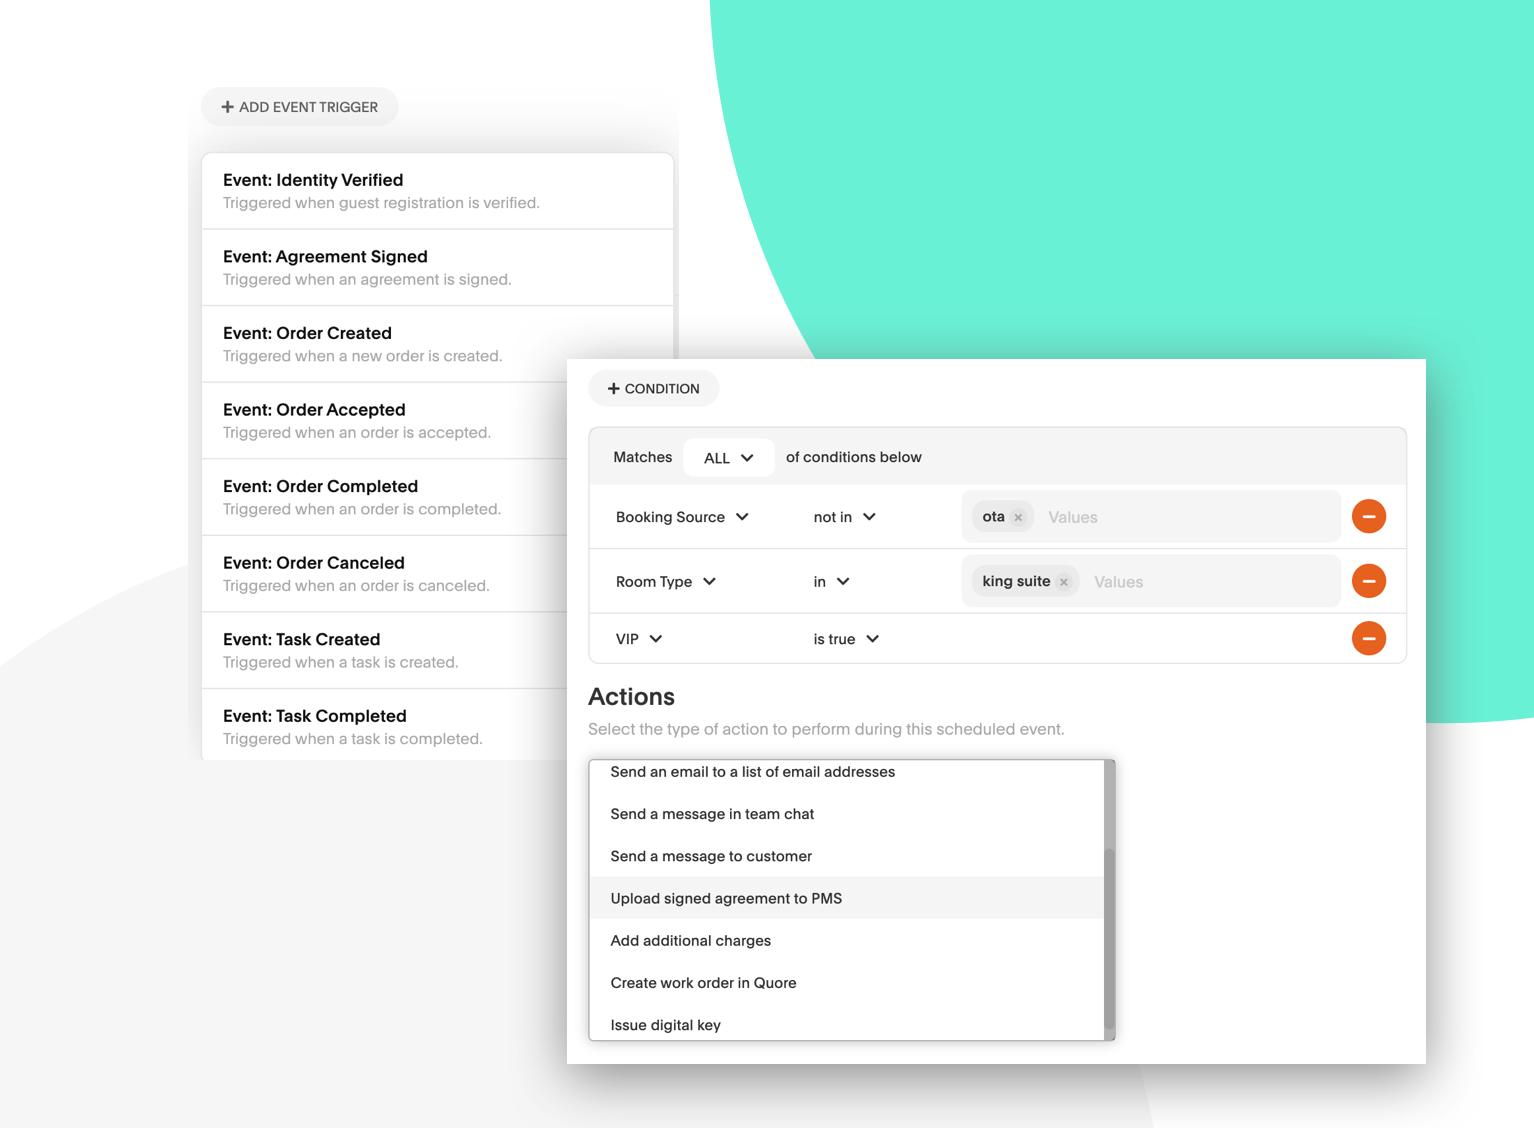Select 'Send a message to customer' action
Screen dimensions: 1534x1128
(x=846, y=856)
